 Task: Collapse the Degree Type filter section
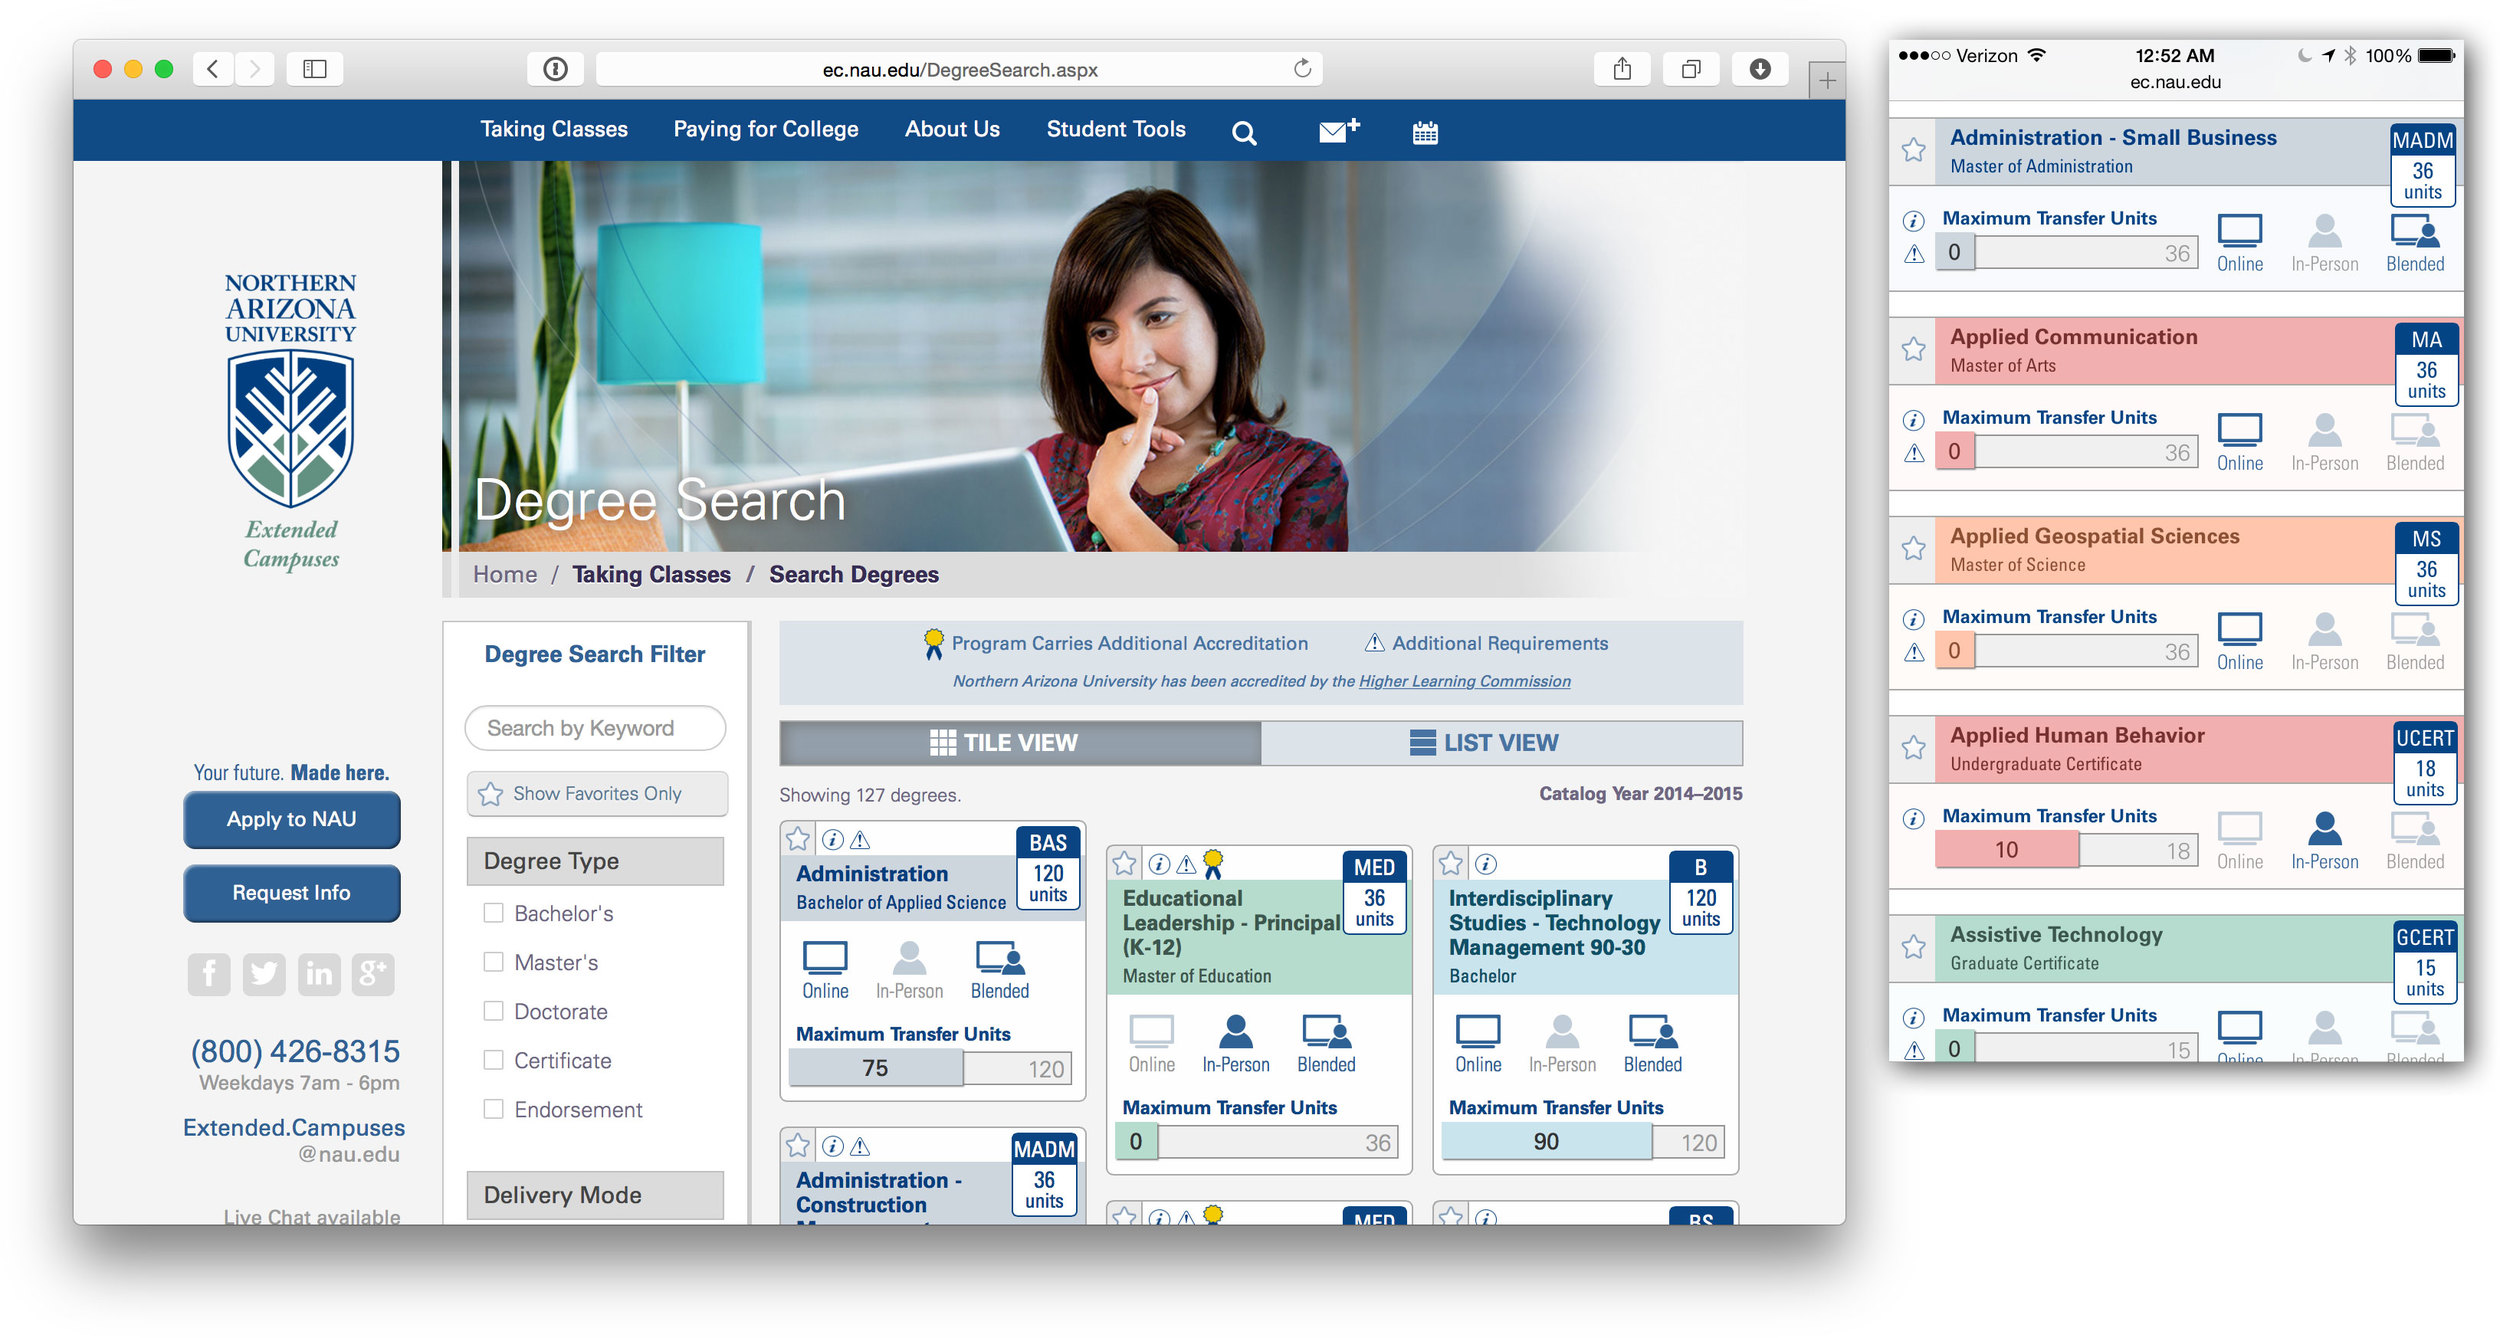pyautogui.click(x=595, y=860)
